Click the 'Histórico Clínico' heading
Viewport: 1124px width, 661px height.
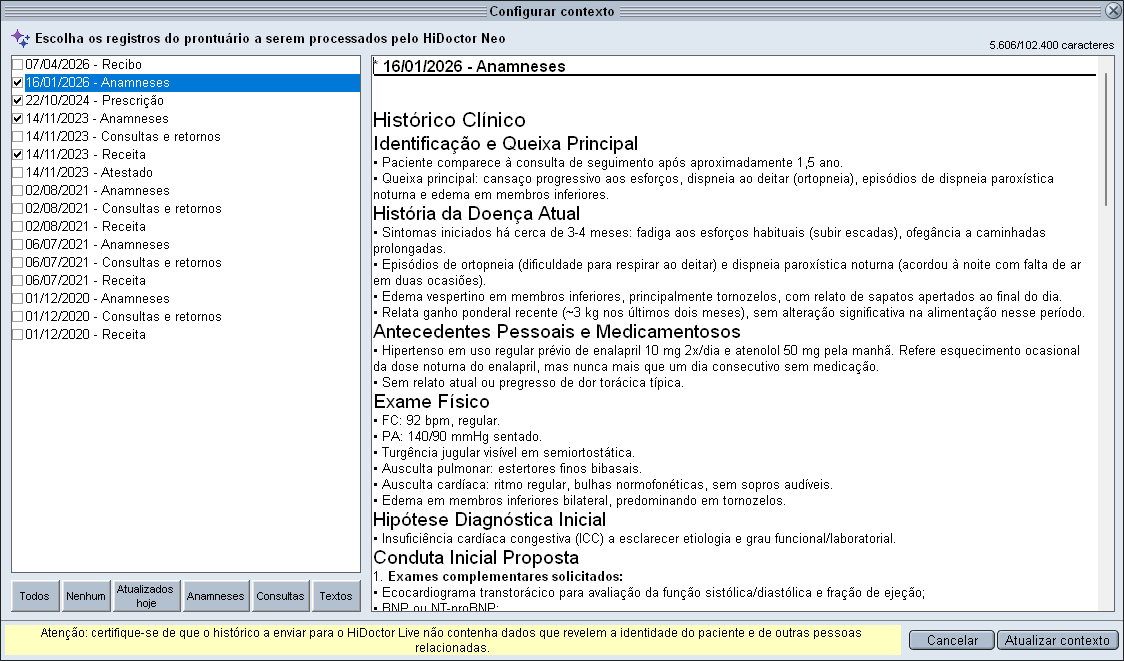pyautogui.click(x=449, y=120)
